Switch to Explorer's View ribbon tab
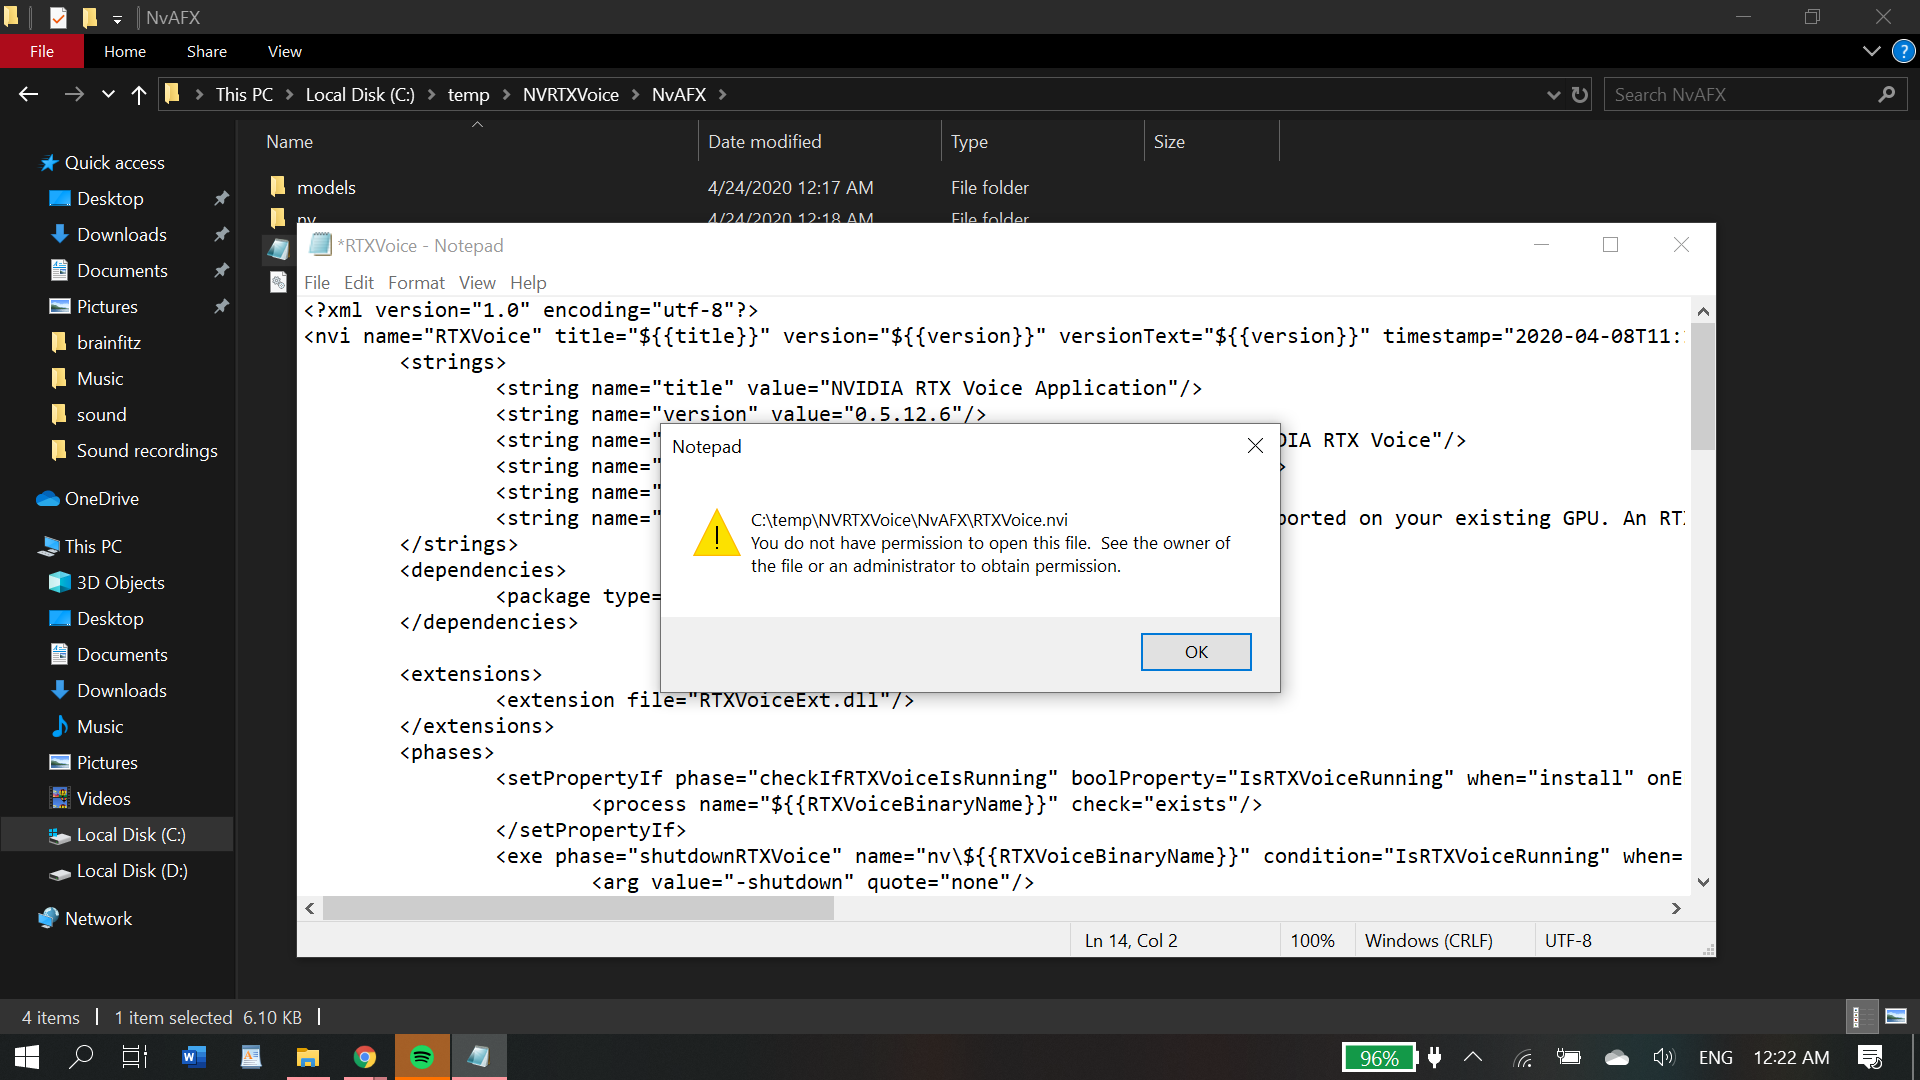The image size is (1920, 1080). pyautogui.click(x=285, y=51)
